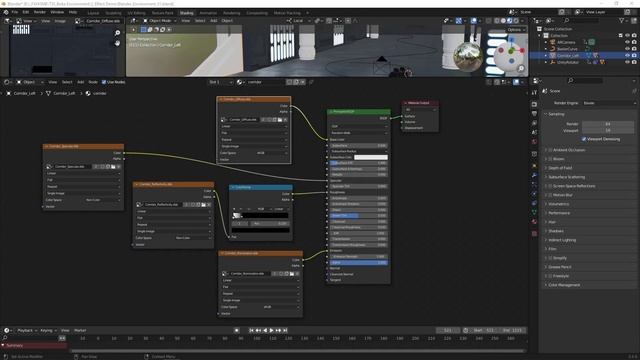
Task: Open the Render properties tab icon
Action: (534, 104)
